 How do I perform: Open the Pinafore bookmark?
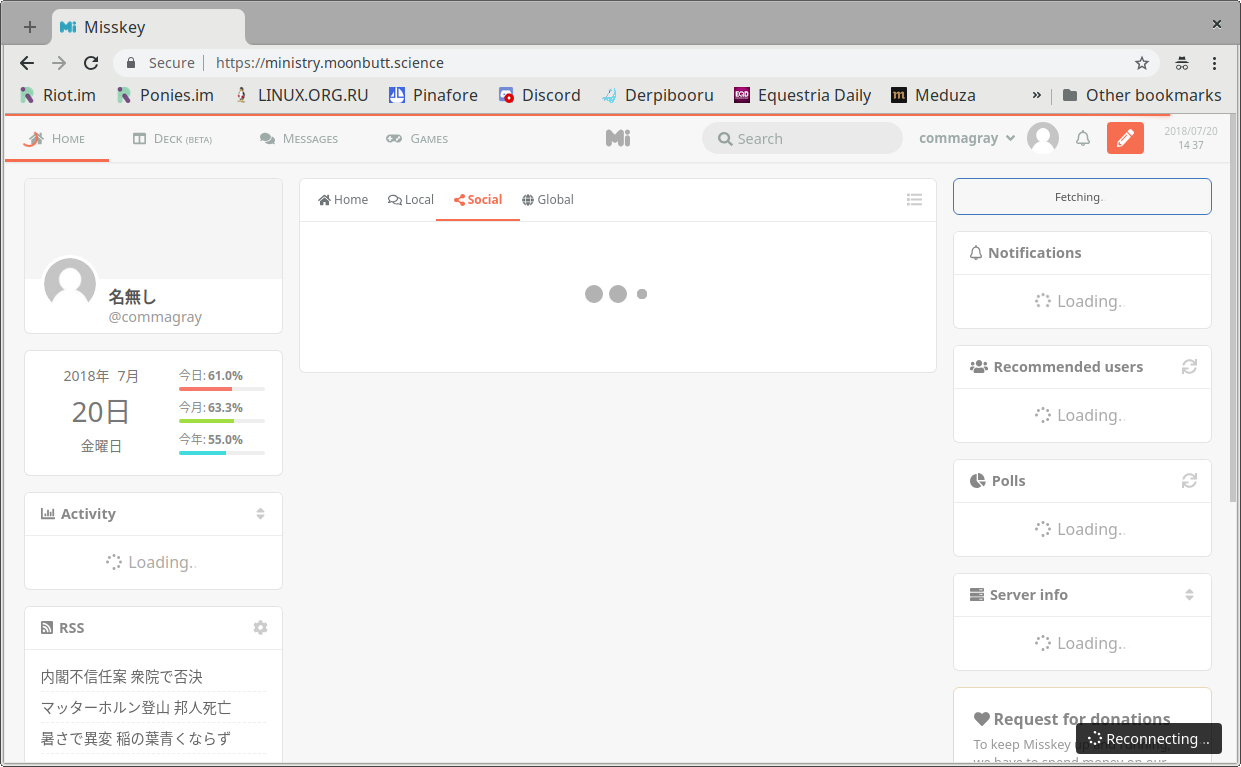point(433,95)
